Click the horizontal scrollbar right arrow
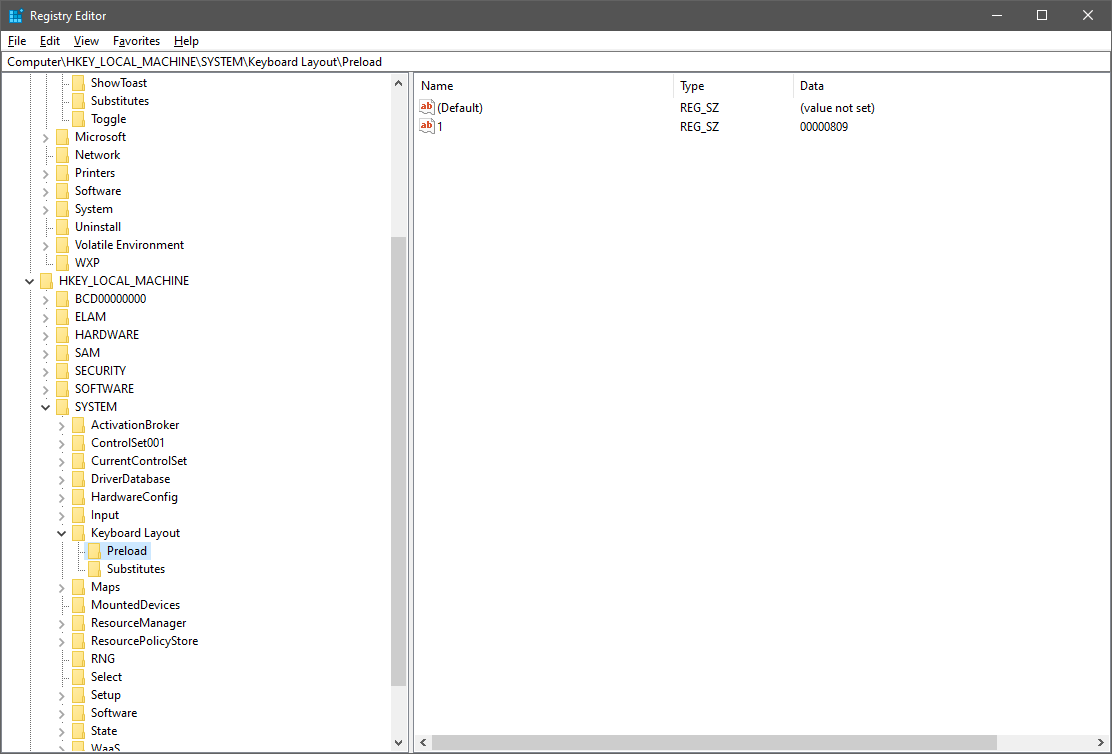Image resolution: width=1112 pixels, height=754 pixels. [x=1101, y=743]
